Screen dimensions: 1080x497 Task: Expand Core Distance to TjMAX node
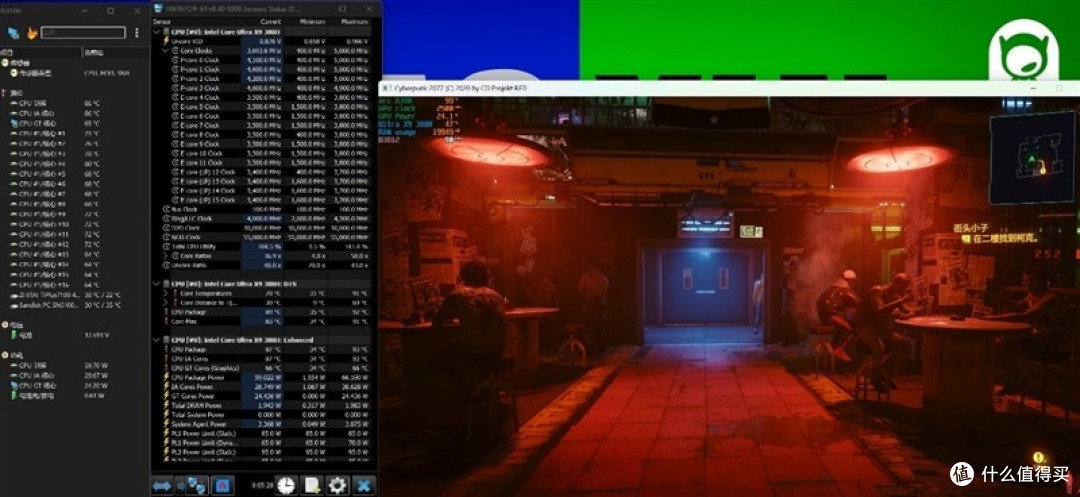point(165,302)
